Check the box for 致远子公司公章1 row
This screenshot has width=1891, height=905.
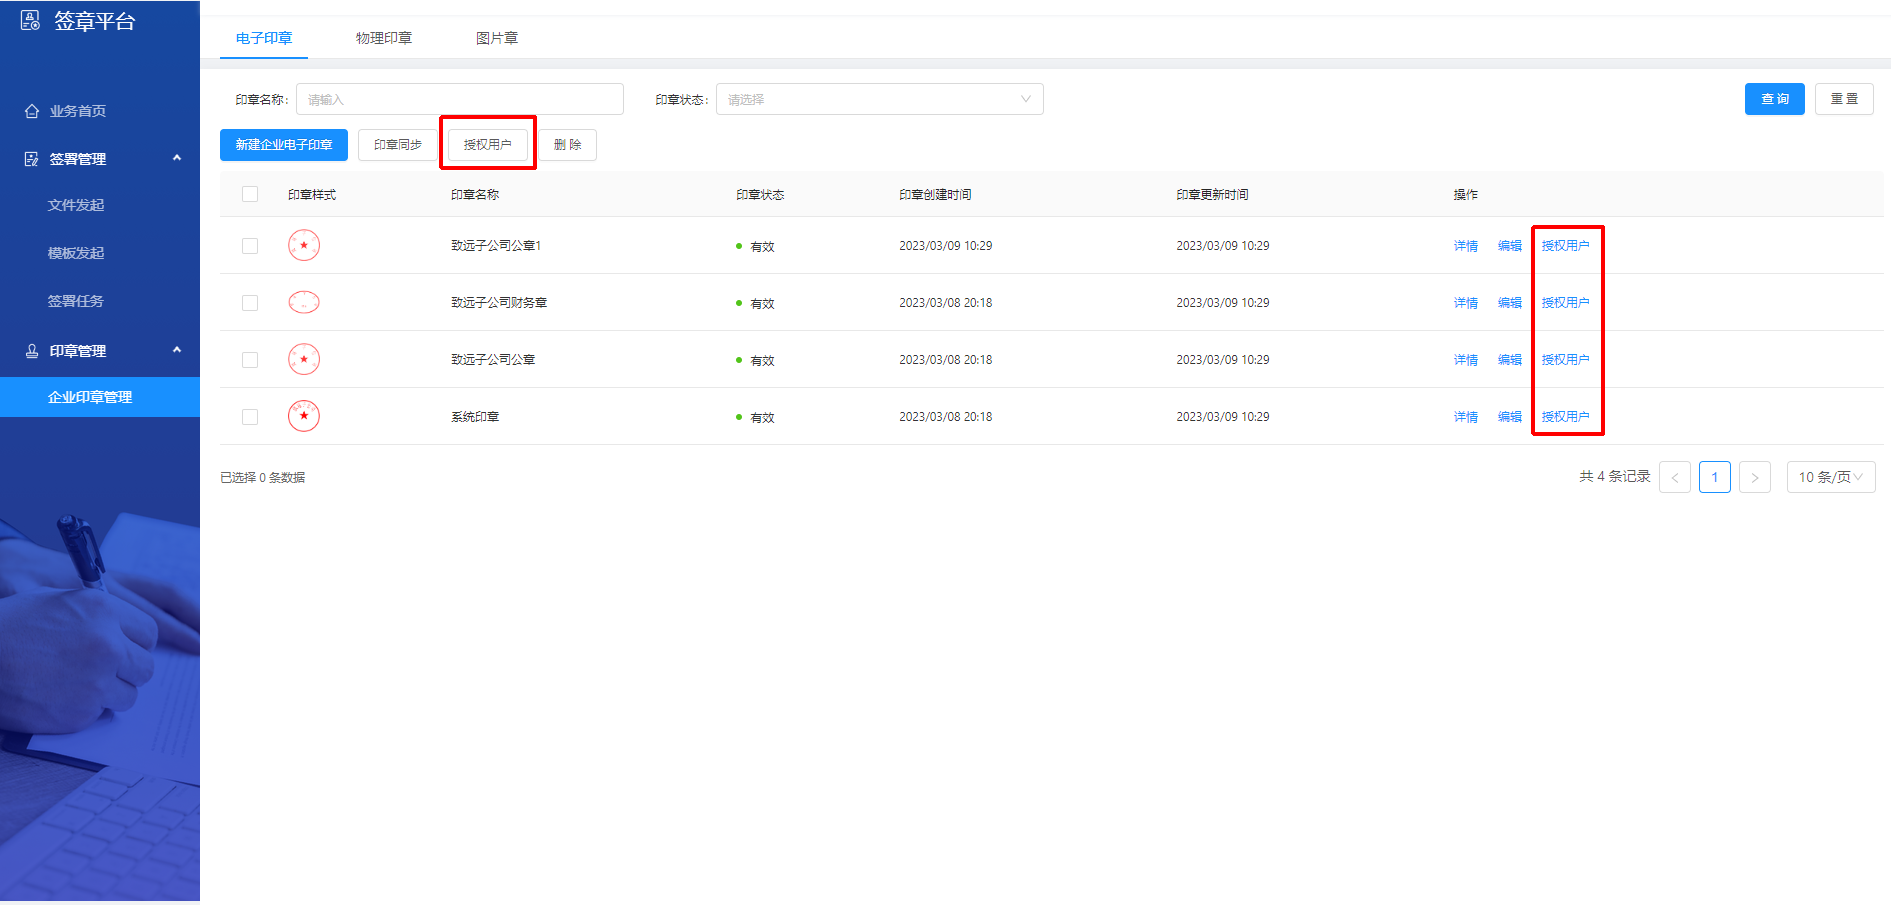click(x=250, y=246)
